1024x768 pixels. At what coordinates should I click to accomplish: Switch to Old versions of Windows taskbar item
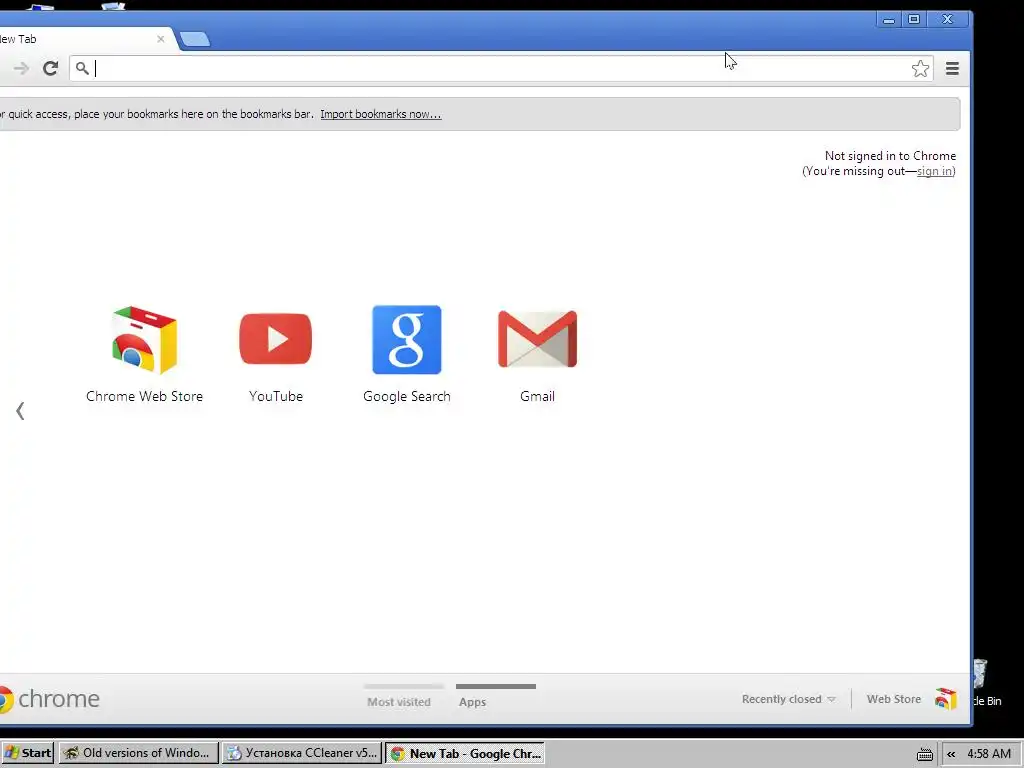[x=138, y=753]
